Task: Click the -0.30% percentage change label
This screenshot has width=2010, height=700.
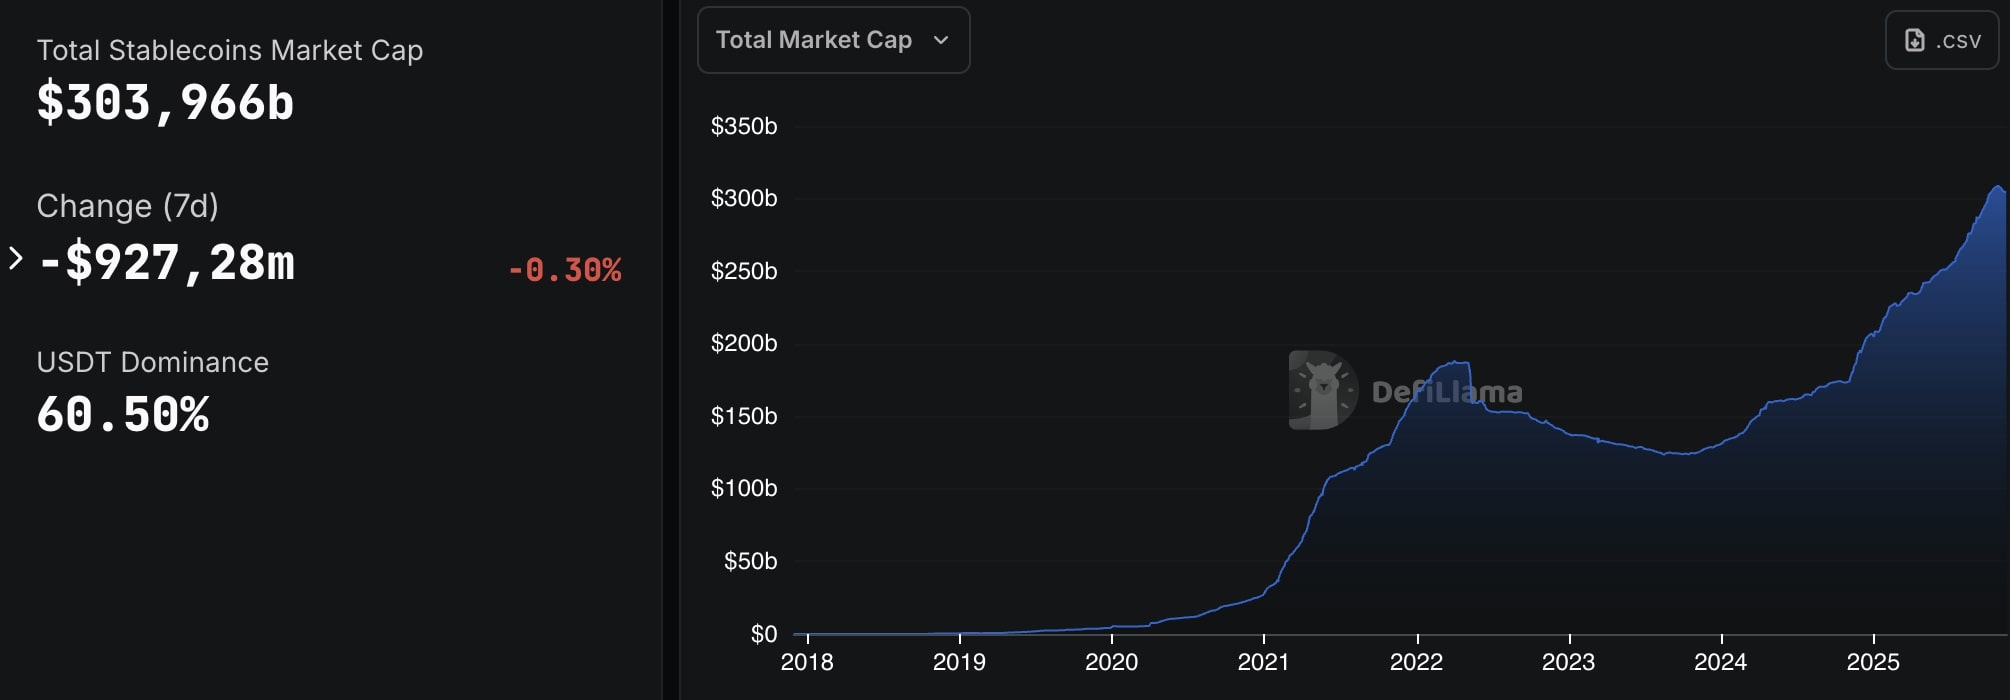Action: [564, 270]
